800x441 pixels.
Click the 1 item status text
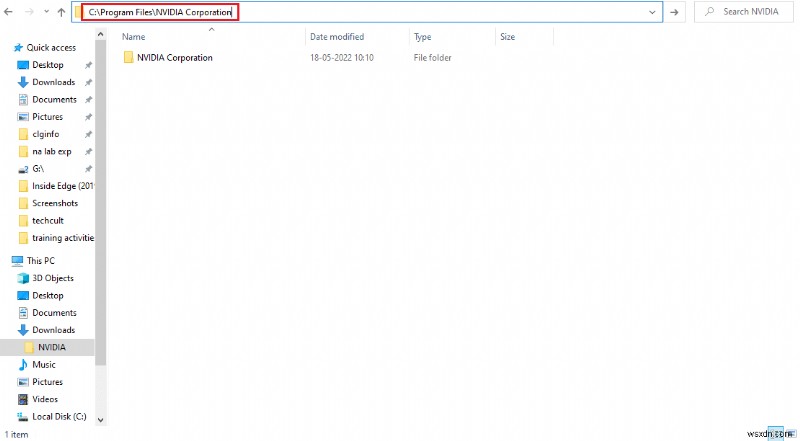click(16, 434)
